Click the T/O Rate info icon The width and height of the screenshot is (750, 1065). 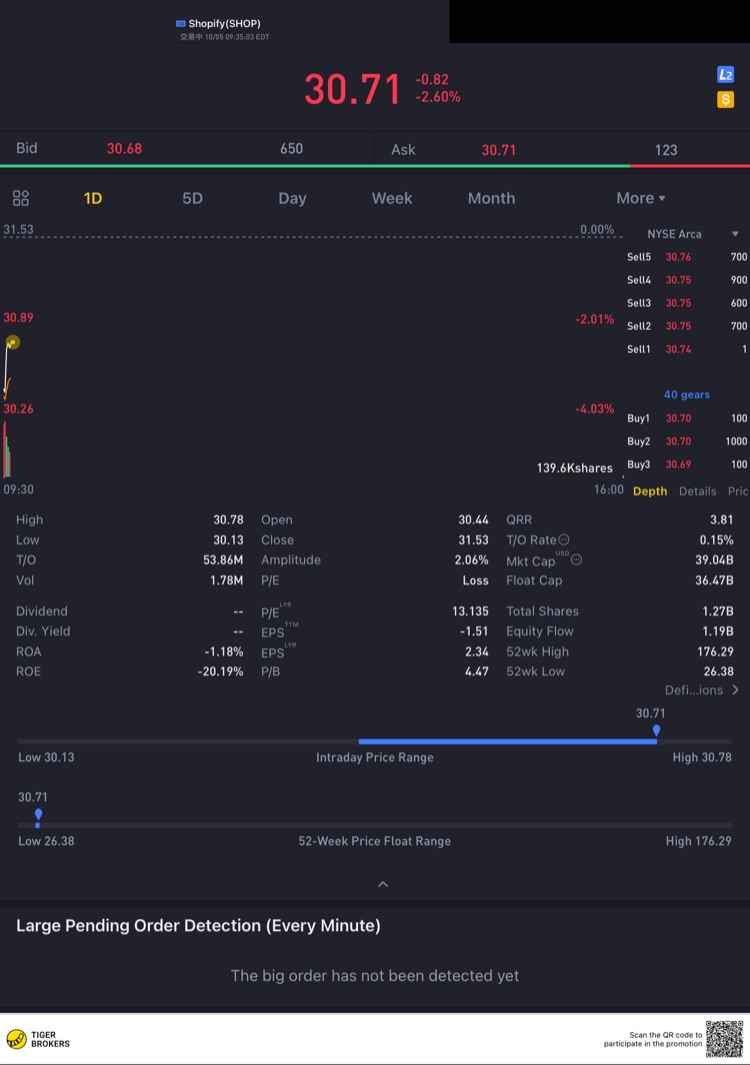click(x=564, y=539)
